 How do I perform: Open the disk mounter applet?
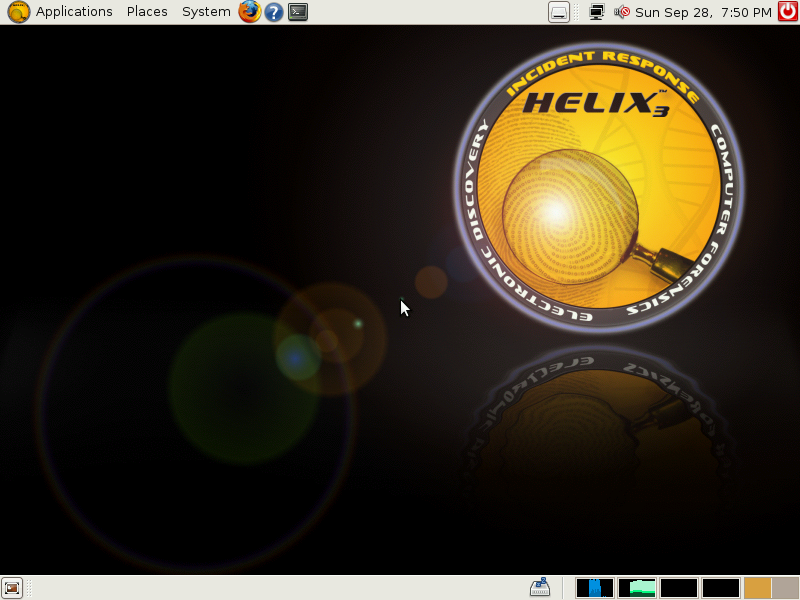coord(559,12)
